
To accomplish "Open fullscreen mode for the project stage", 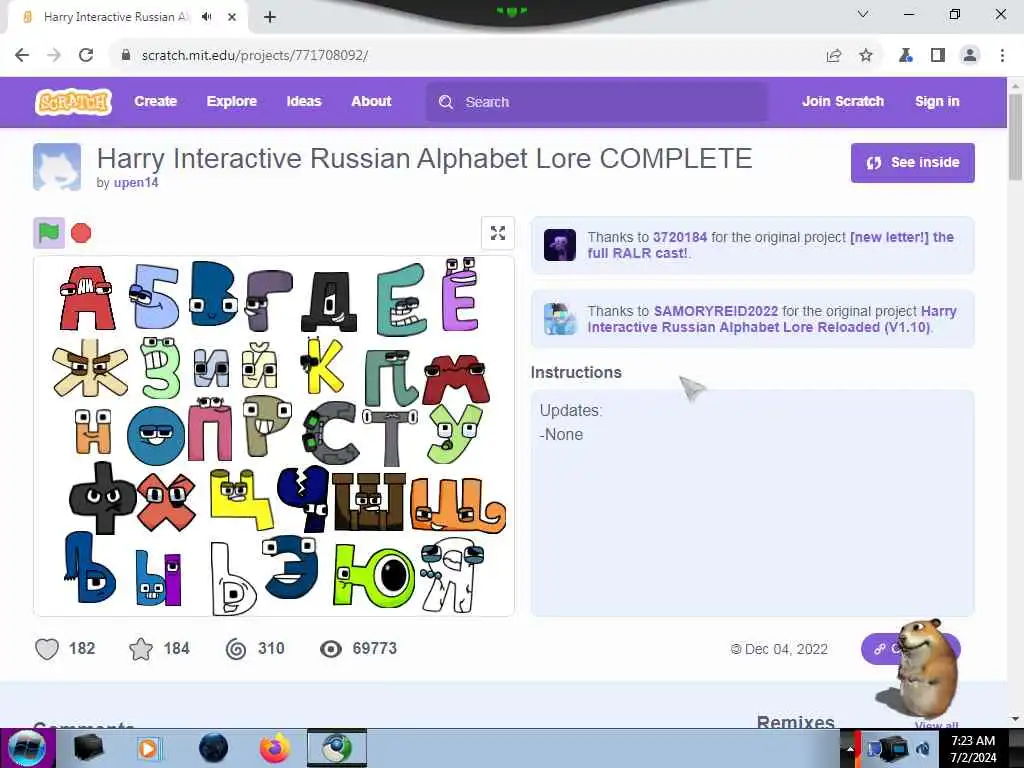I will [498, 233].
